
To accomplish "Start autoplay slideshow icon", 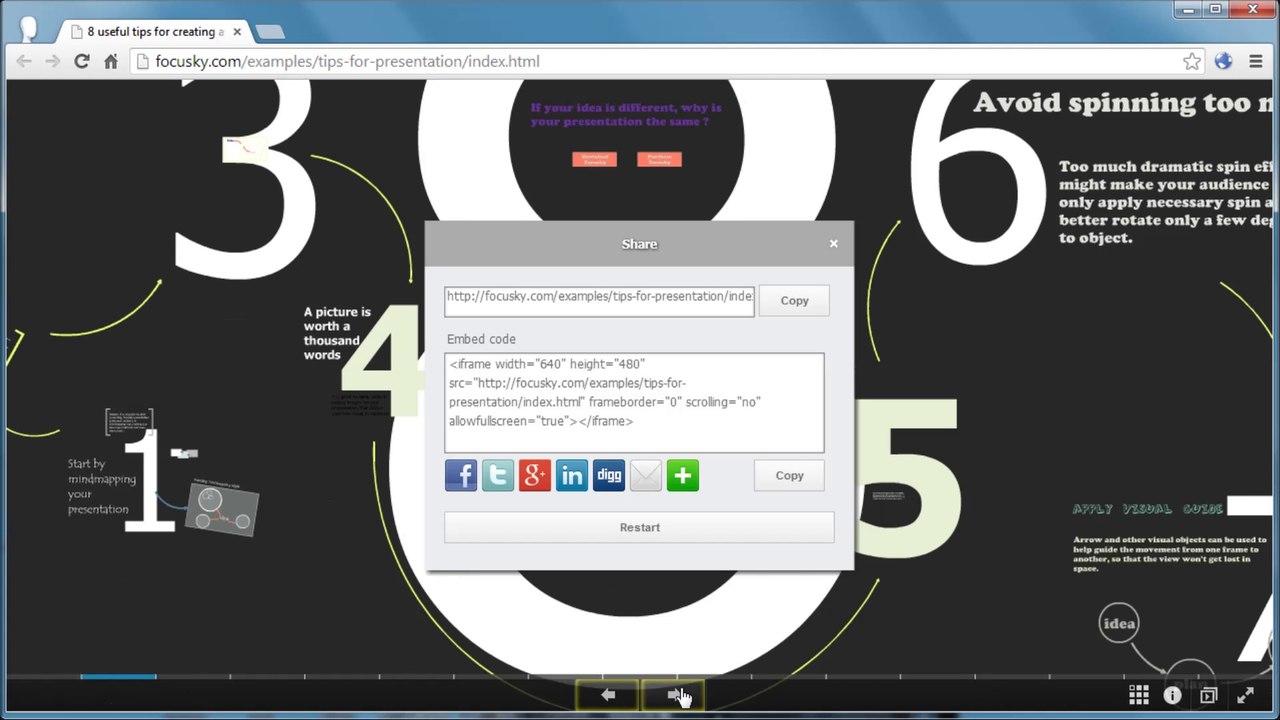I will tap(1208, 694).
